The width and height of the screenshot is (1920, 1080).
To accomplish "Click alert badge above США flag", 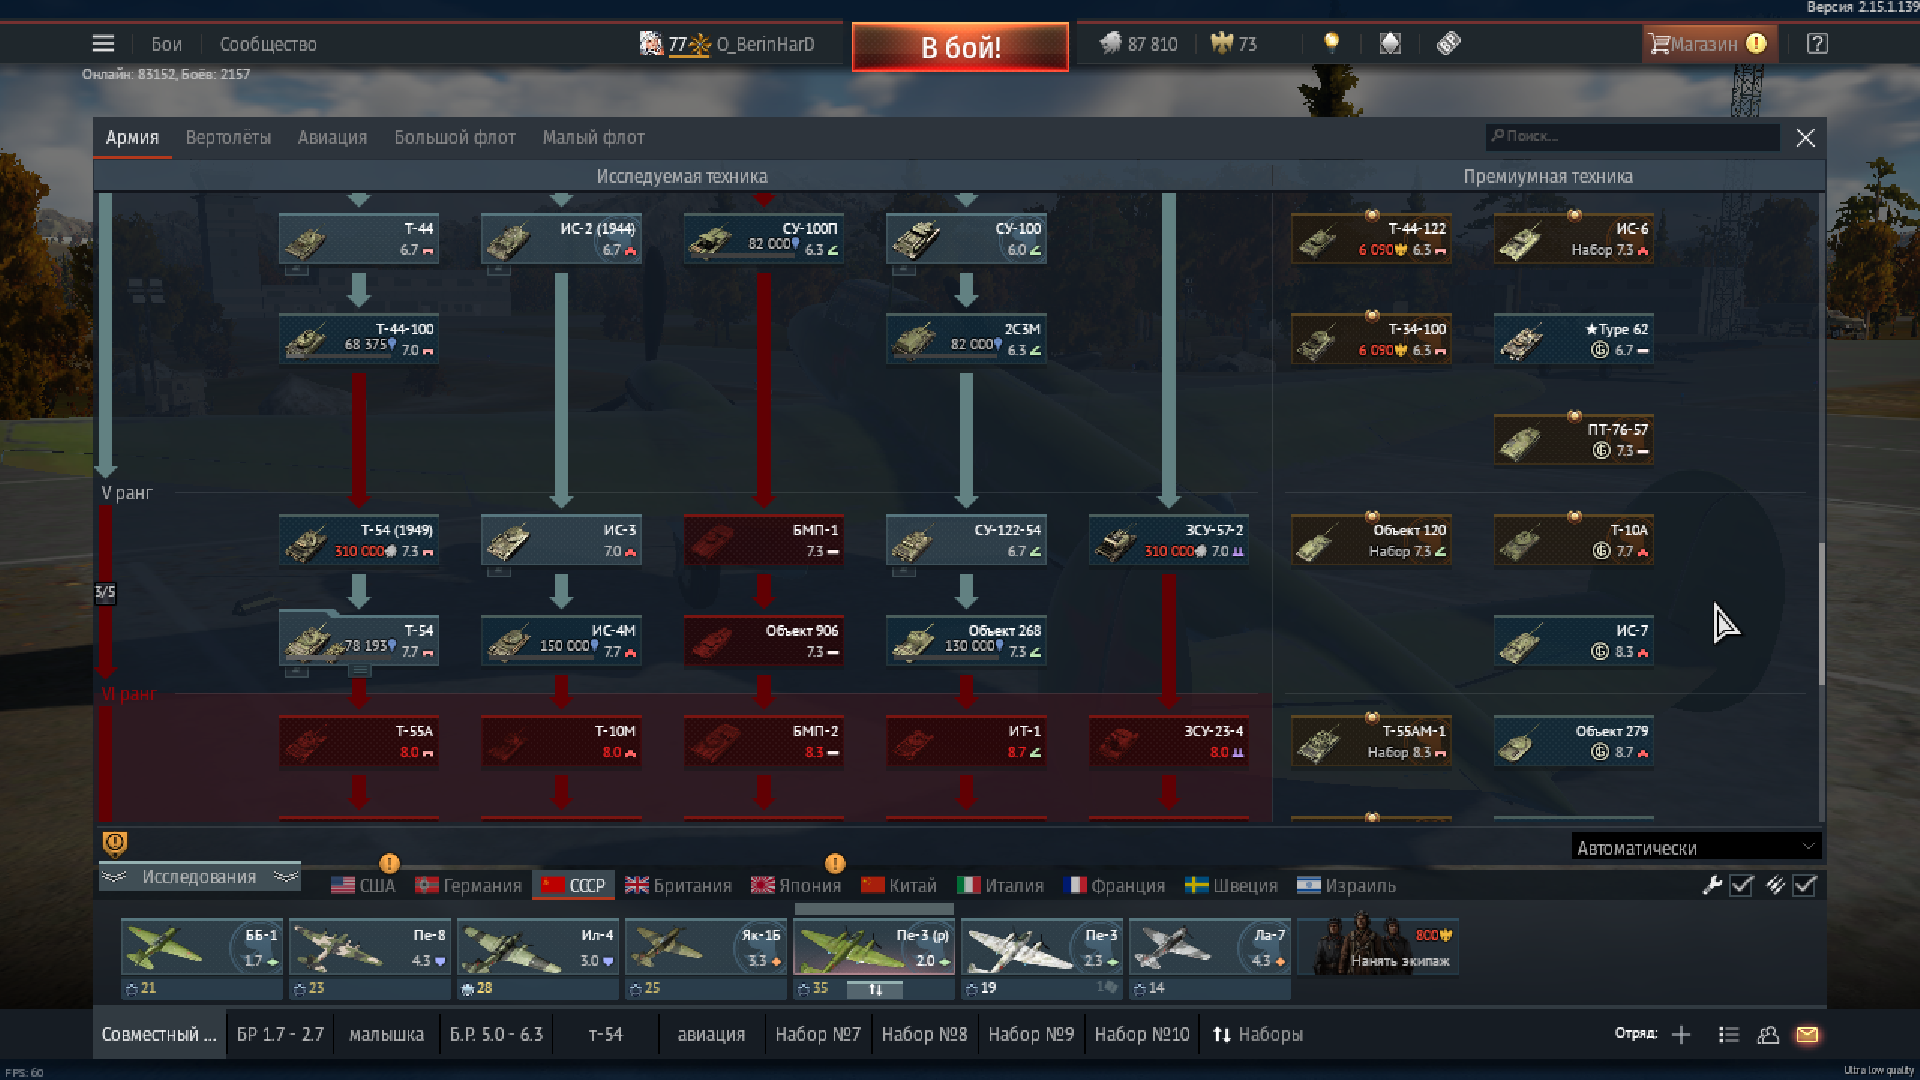I will point(389,863).
